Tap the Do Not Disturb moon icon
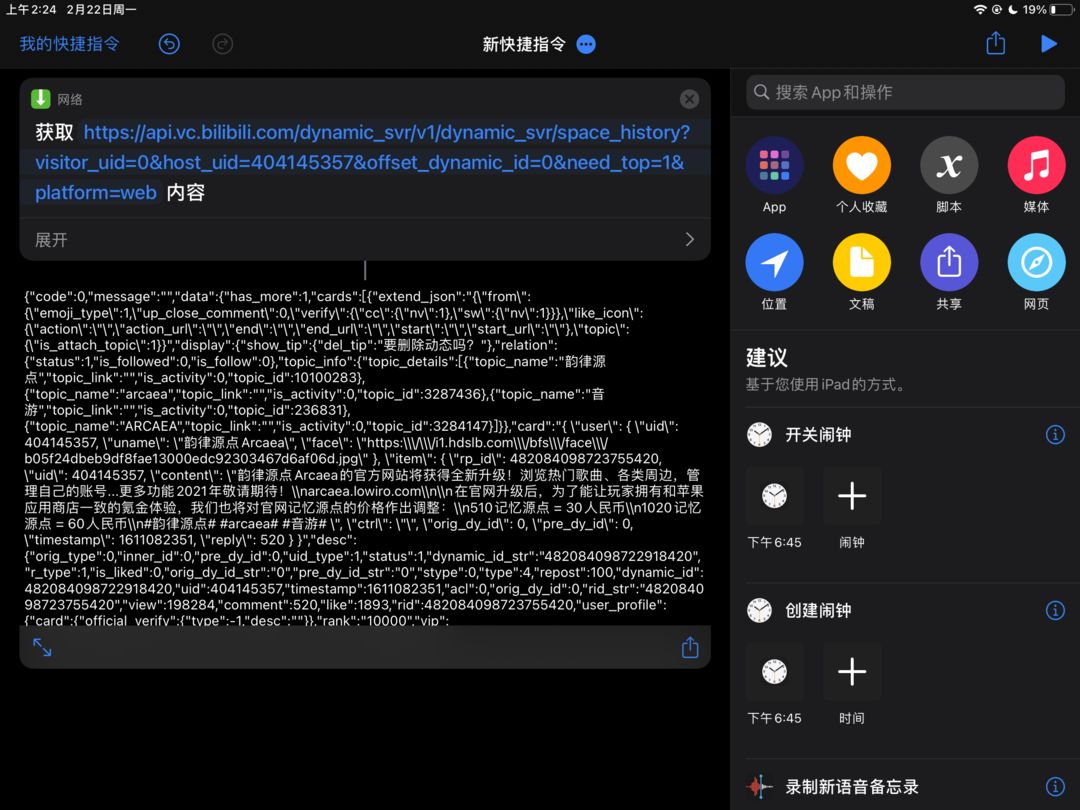Viewport: 1080px width, 810px height. coord(1012,10)
